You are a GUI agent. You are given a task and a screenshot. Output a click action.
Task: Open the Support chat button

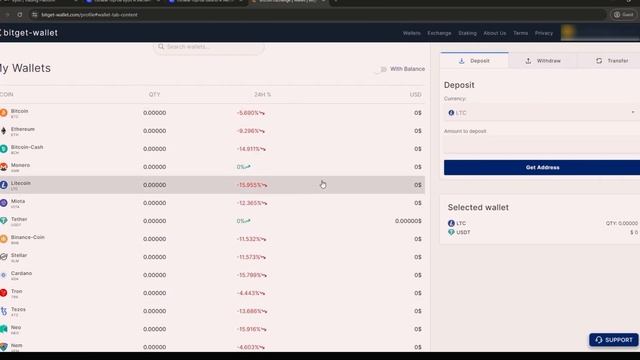613,340
